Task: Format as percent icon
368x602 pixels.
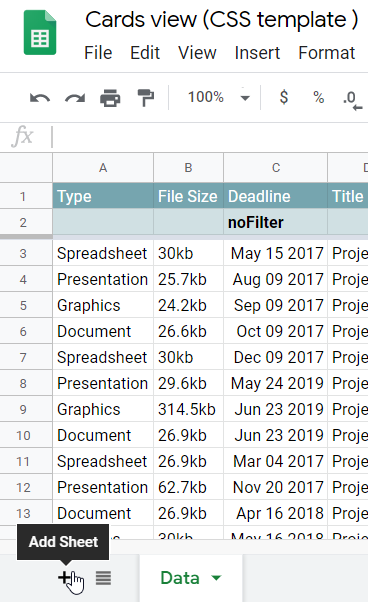Action: point(318,98)
